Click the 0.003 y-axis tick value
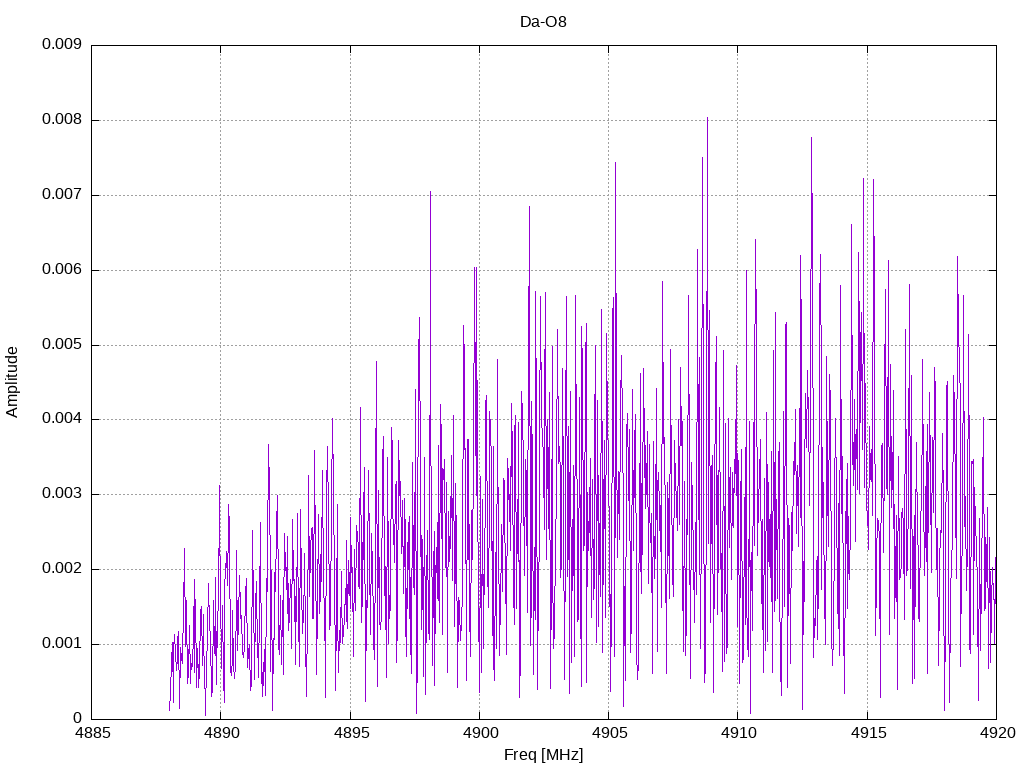 click(62, 494)
